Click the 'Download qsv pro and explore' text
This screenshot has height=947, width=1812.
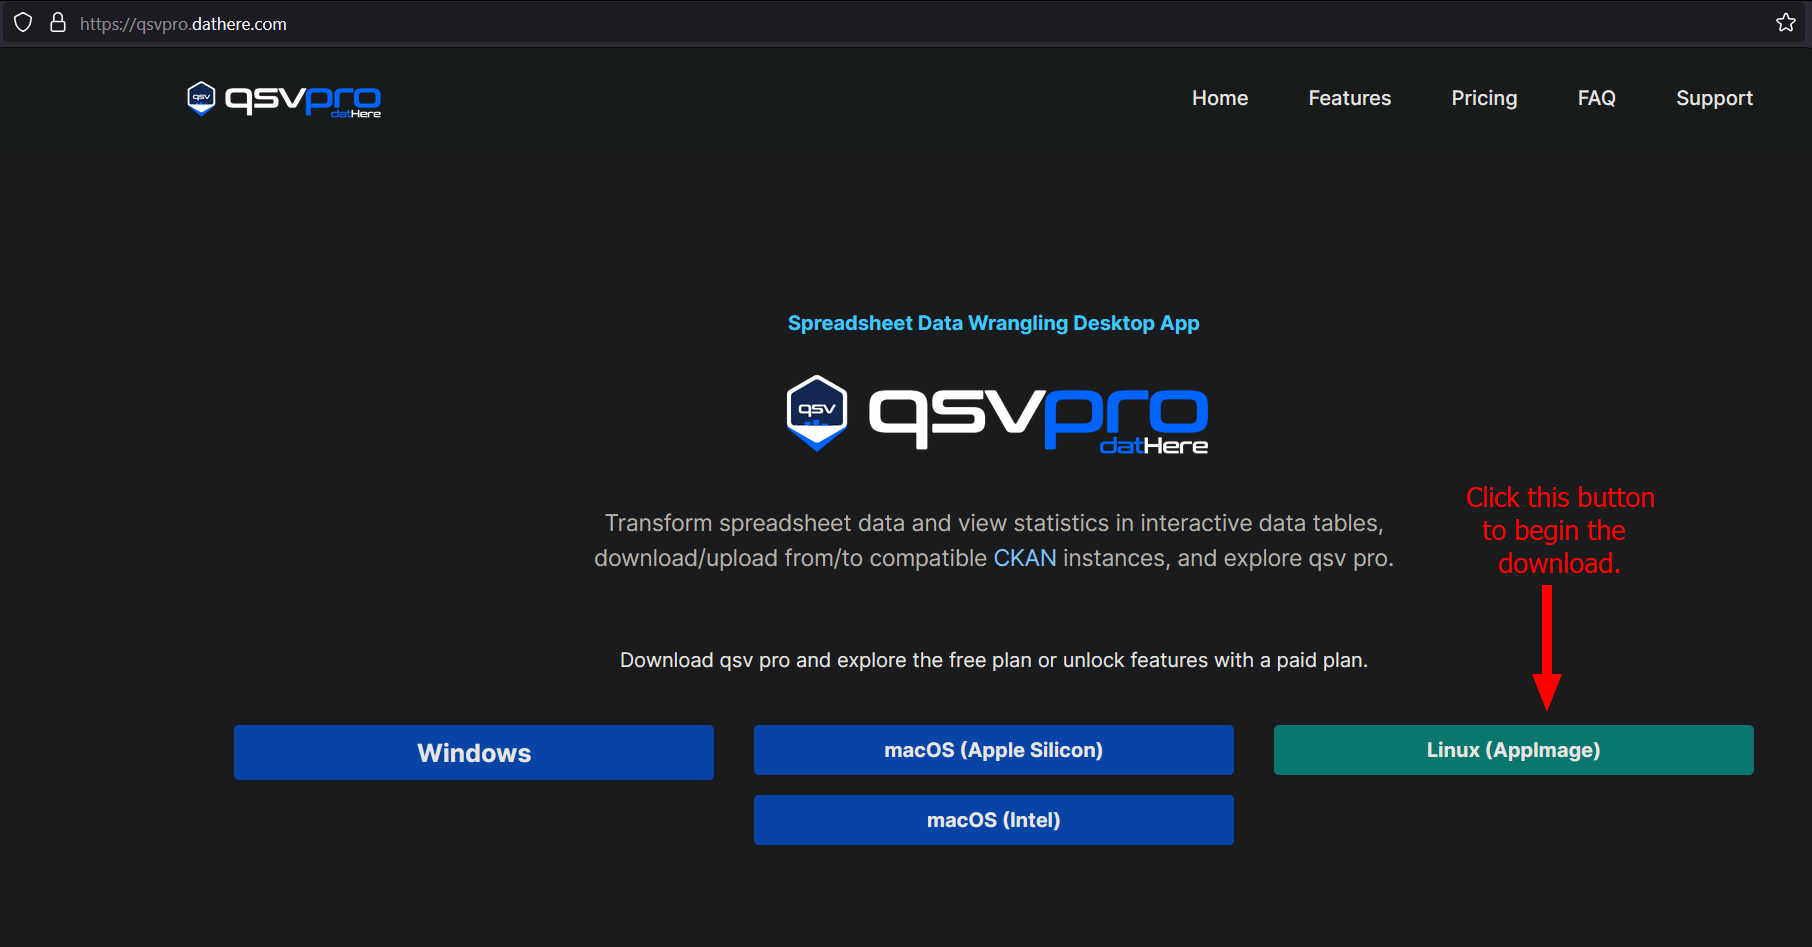(994, 660)
